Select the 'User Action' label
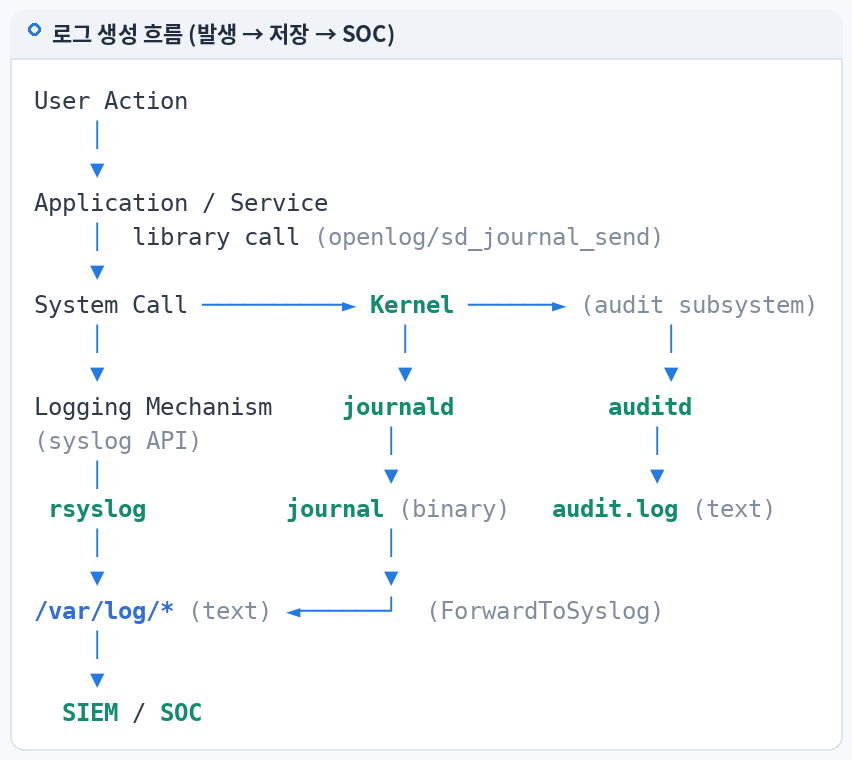The width and height of the screenshot is (852, 760). (x=111, y=101)
